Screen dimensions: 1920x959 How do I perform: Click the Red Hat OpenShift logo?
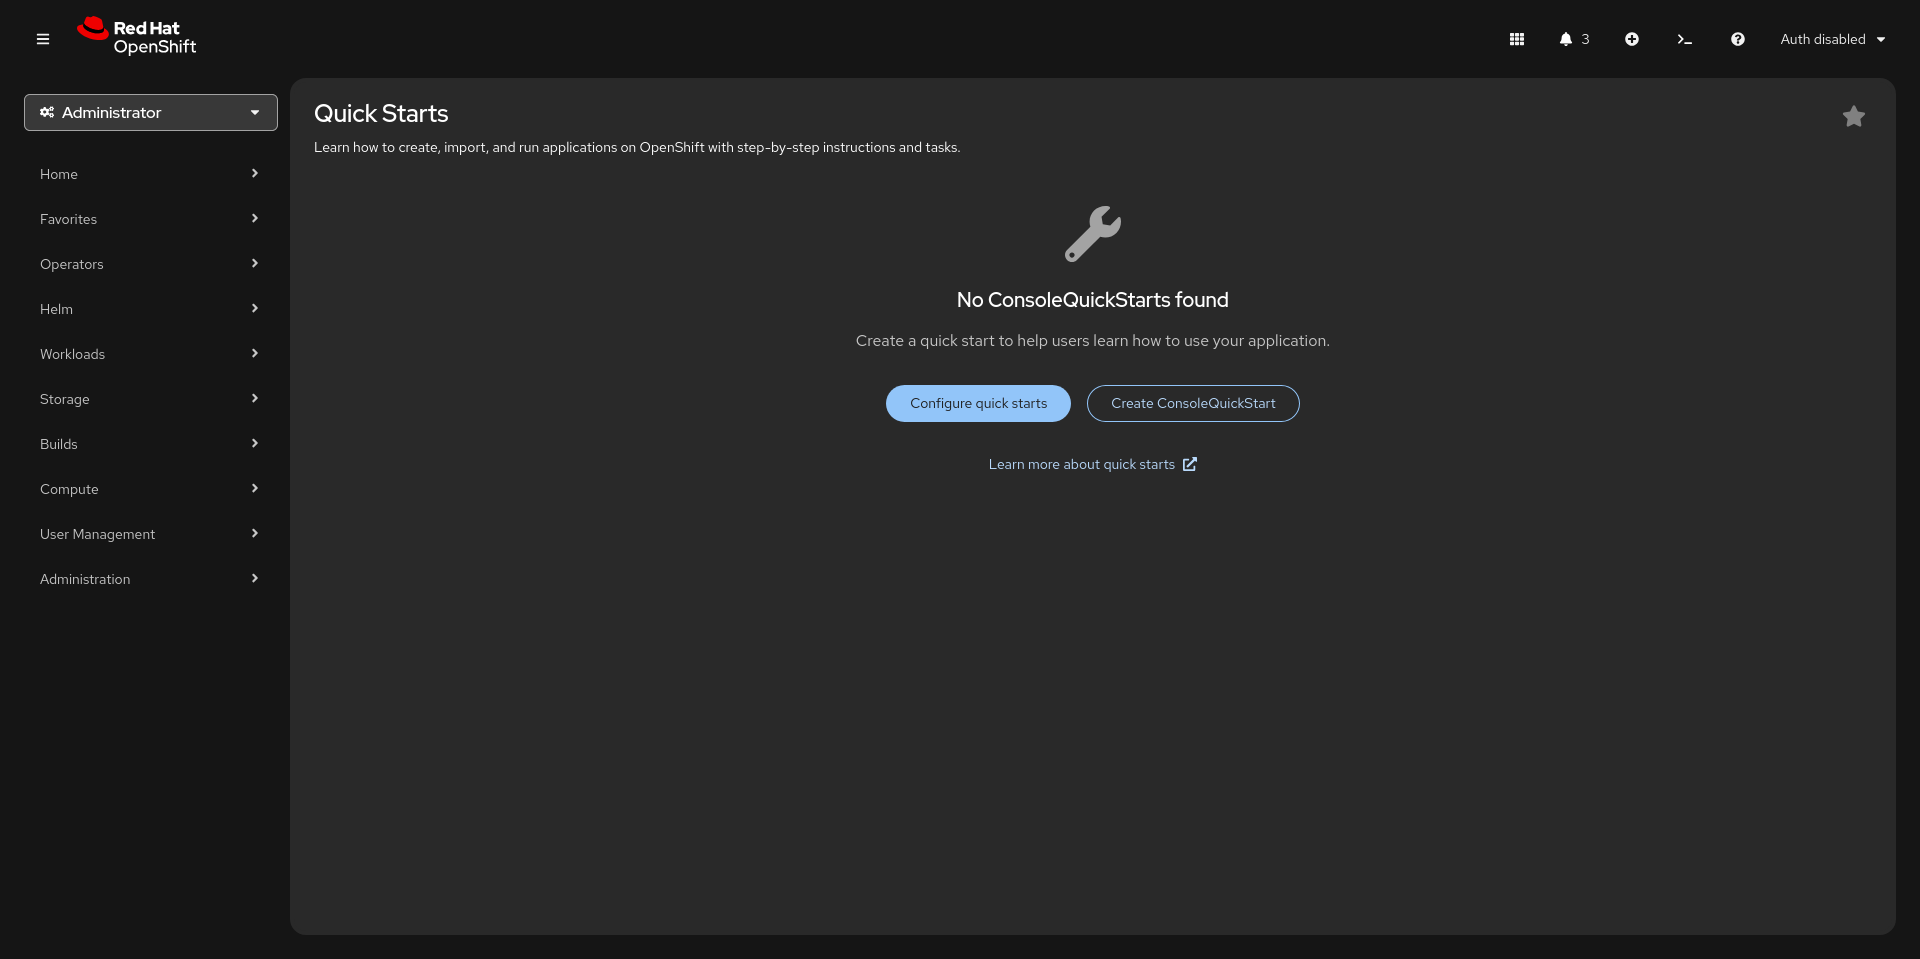point(137,37)
